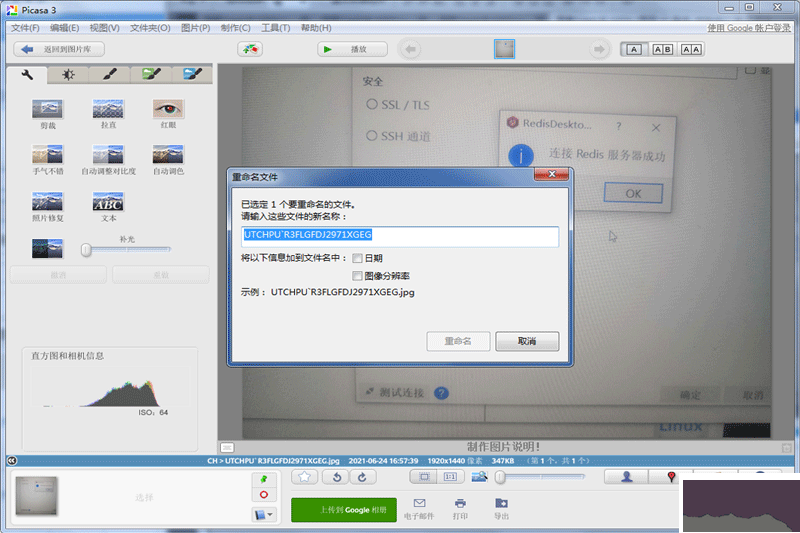
Task: Select the photo tray thumbnail
Action: click(36, 495)
